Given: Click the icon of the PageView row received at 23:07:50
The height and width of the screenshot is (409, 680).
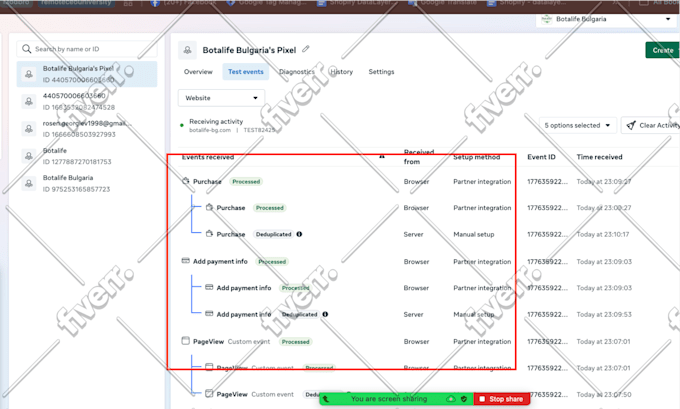Looking at the screenshot, I should click(209, 394).
